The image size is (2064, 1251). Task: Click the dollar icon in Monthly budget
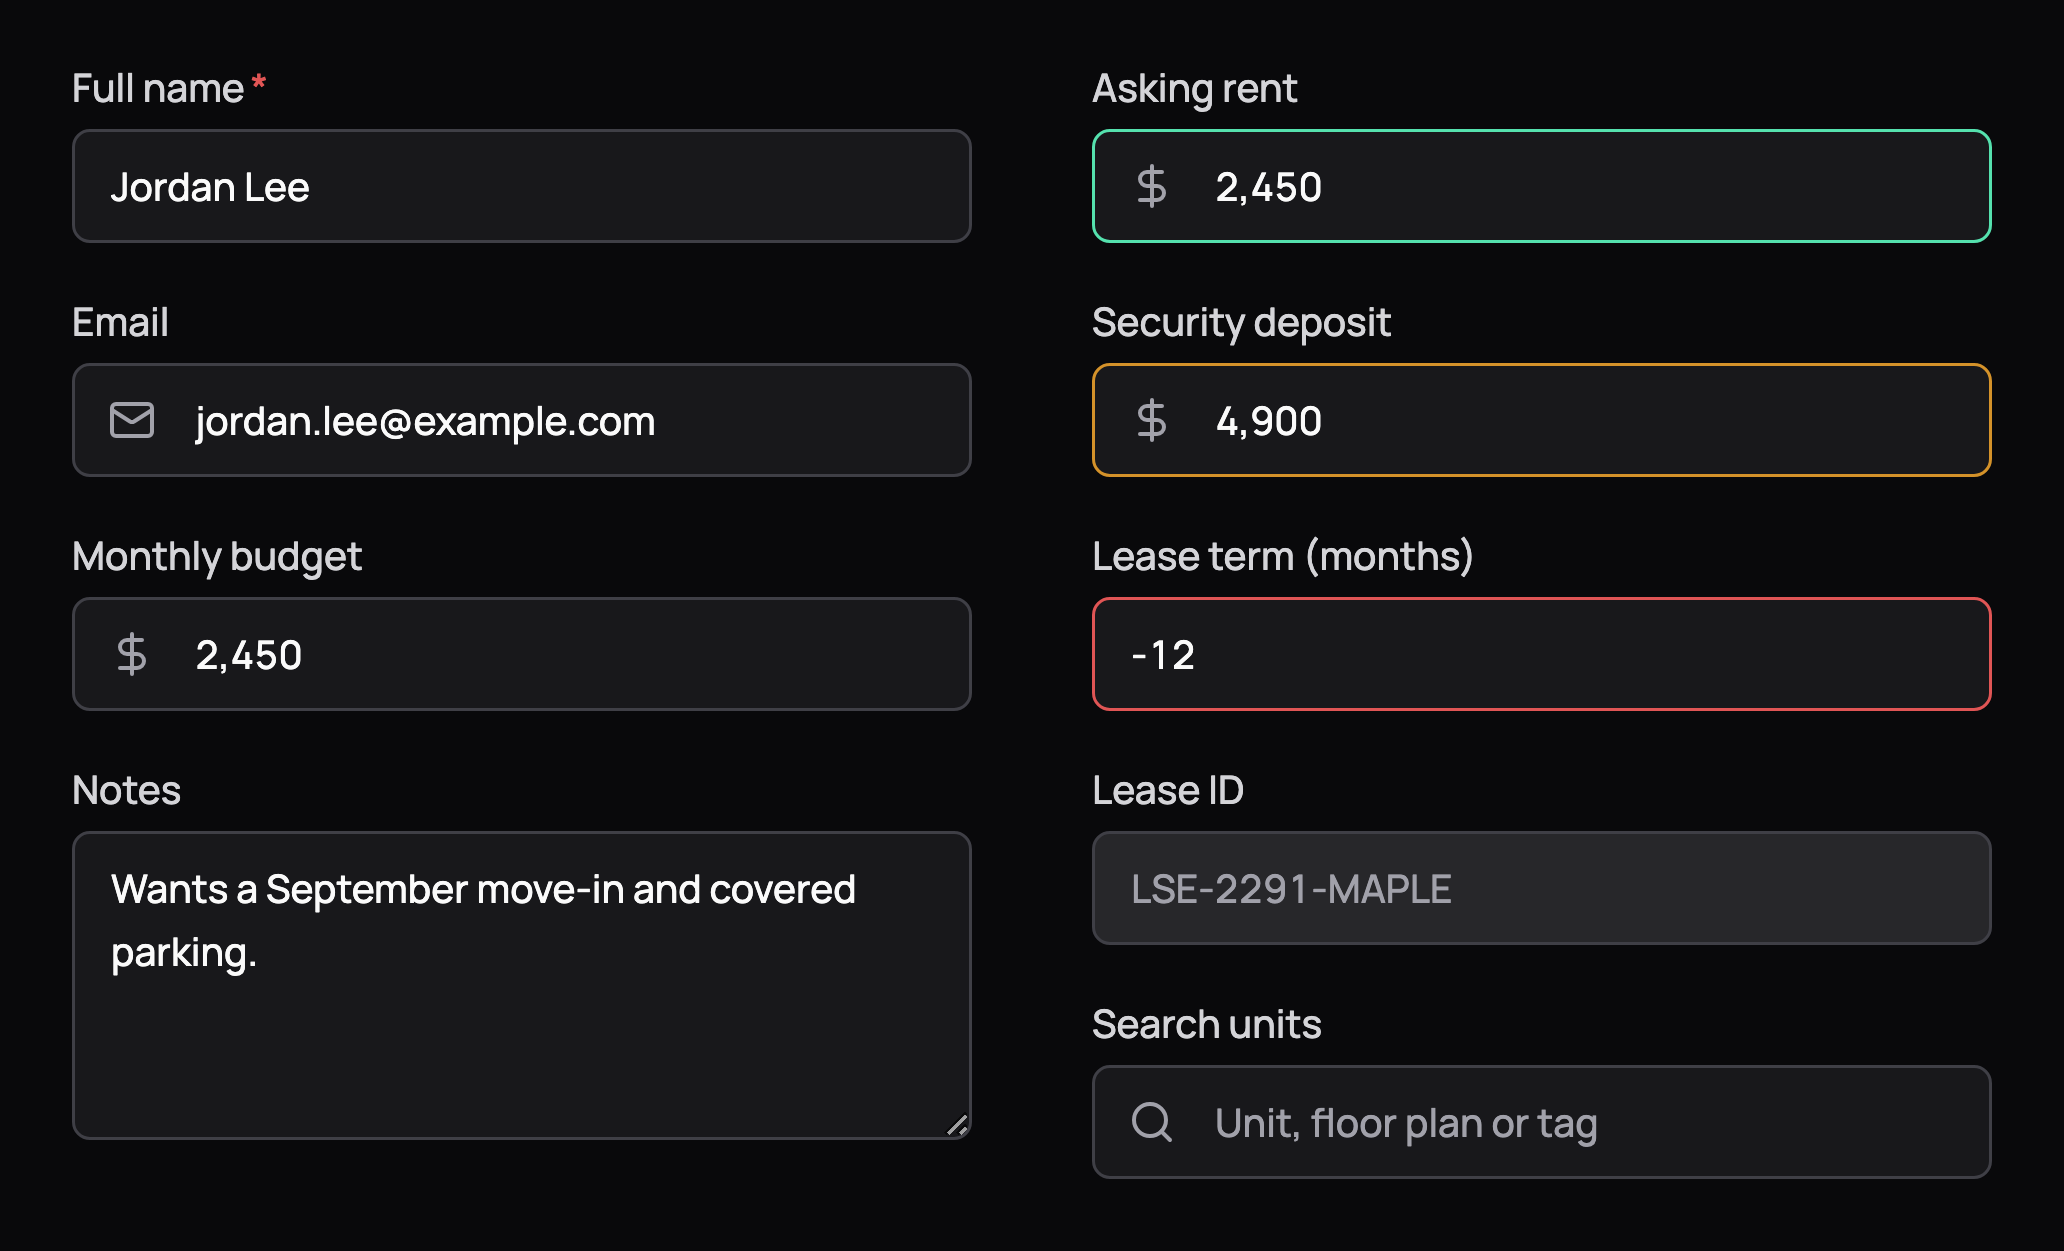[x=132, y=654]
